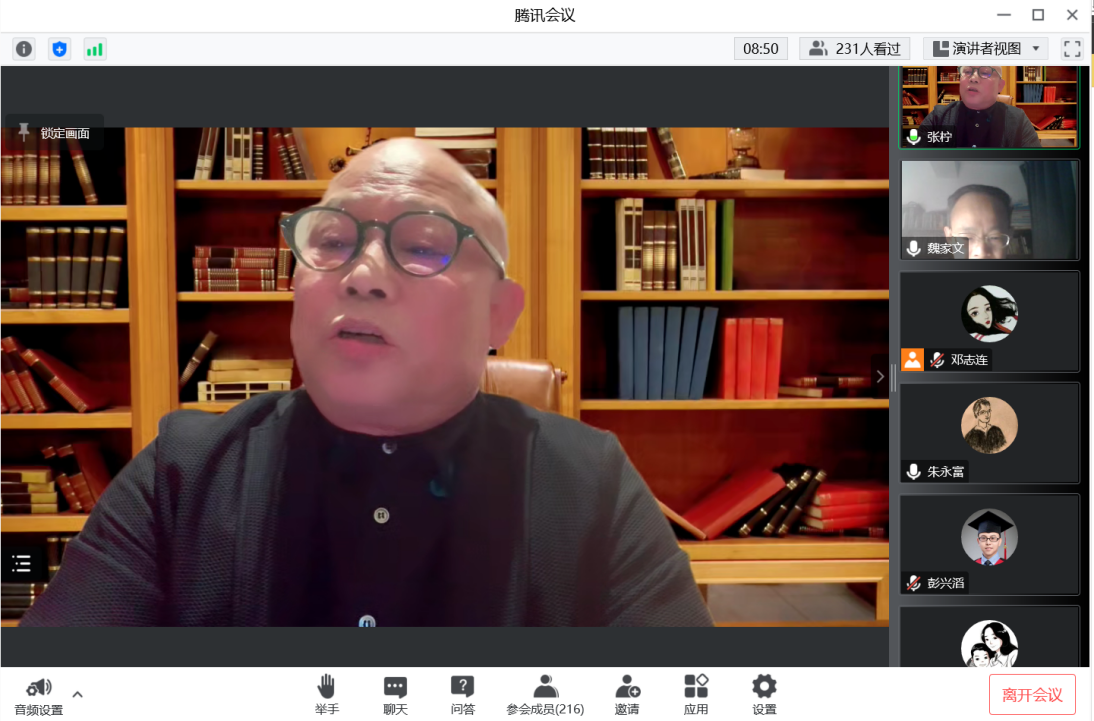The image size is (1094, 721).
Task: Open the blue security shield icon
Action: (59, 49)
